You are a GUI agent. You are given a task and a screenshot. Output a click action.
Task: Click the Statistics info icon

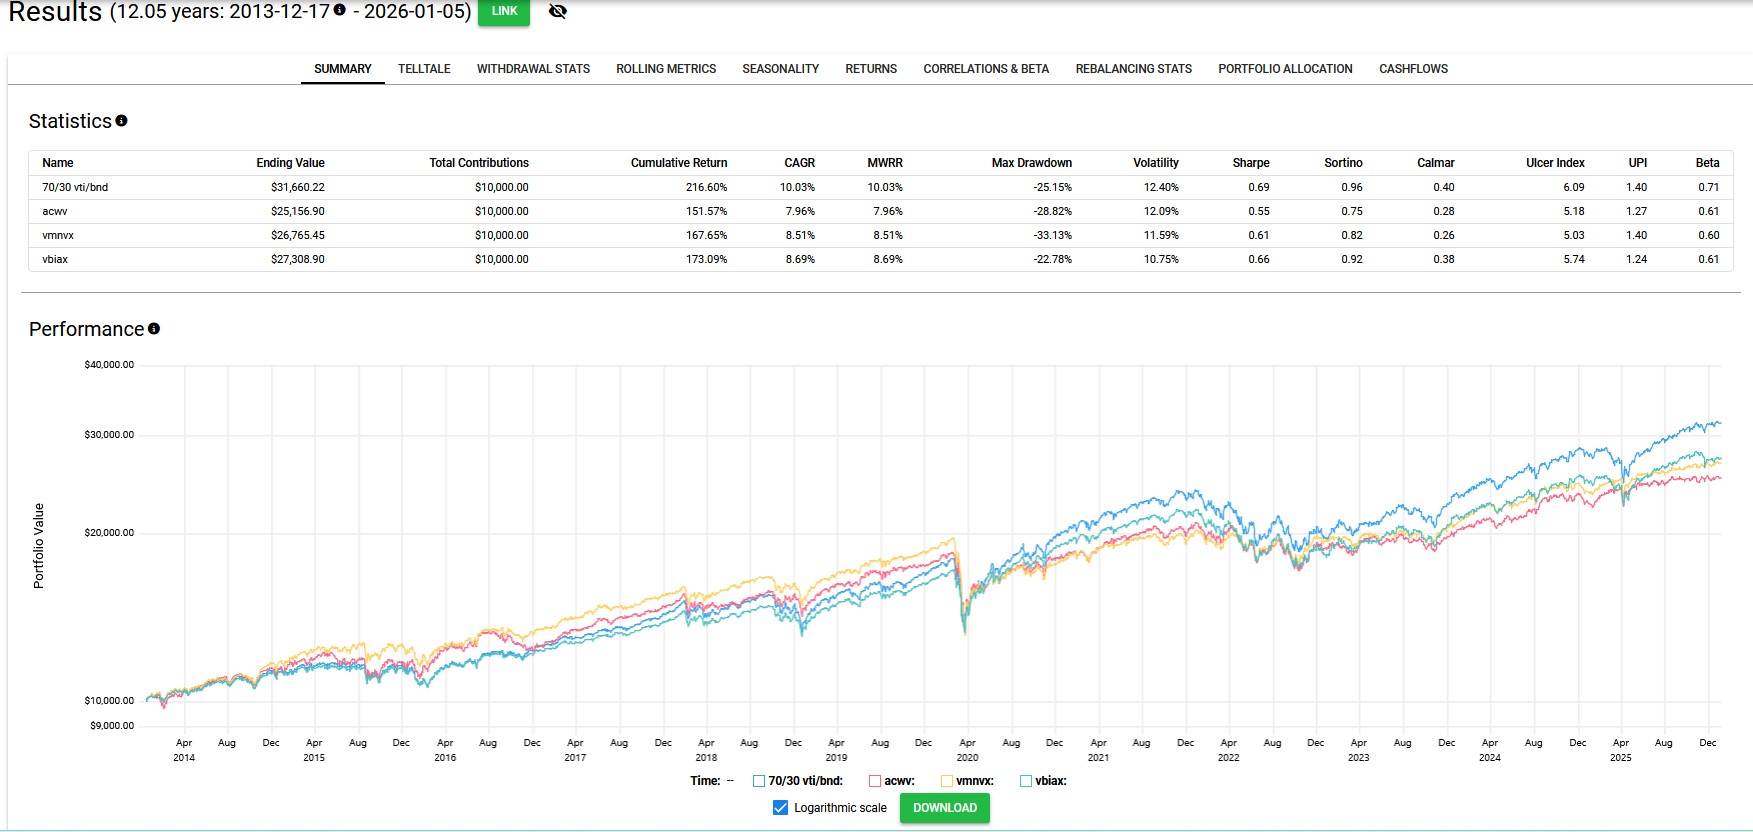tap(121, 121)
